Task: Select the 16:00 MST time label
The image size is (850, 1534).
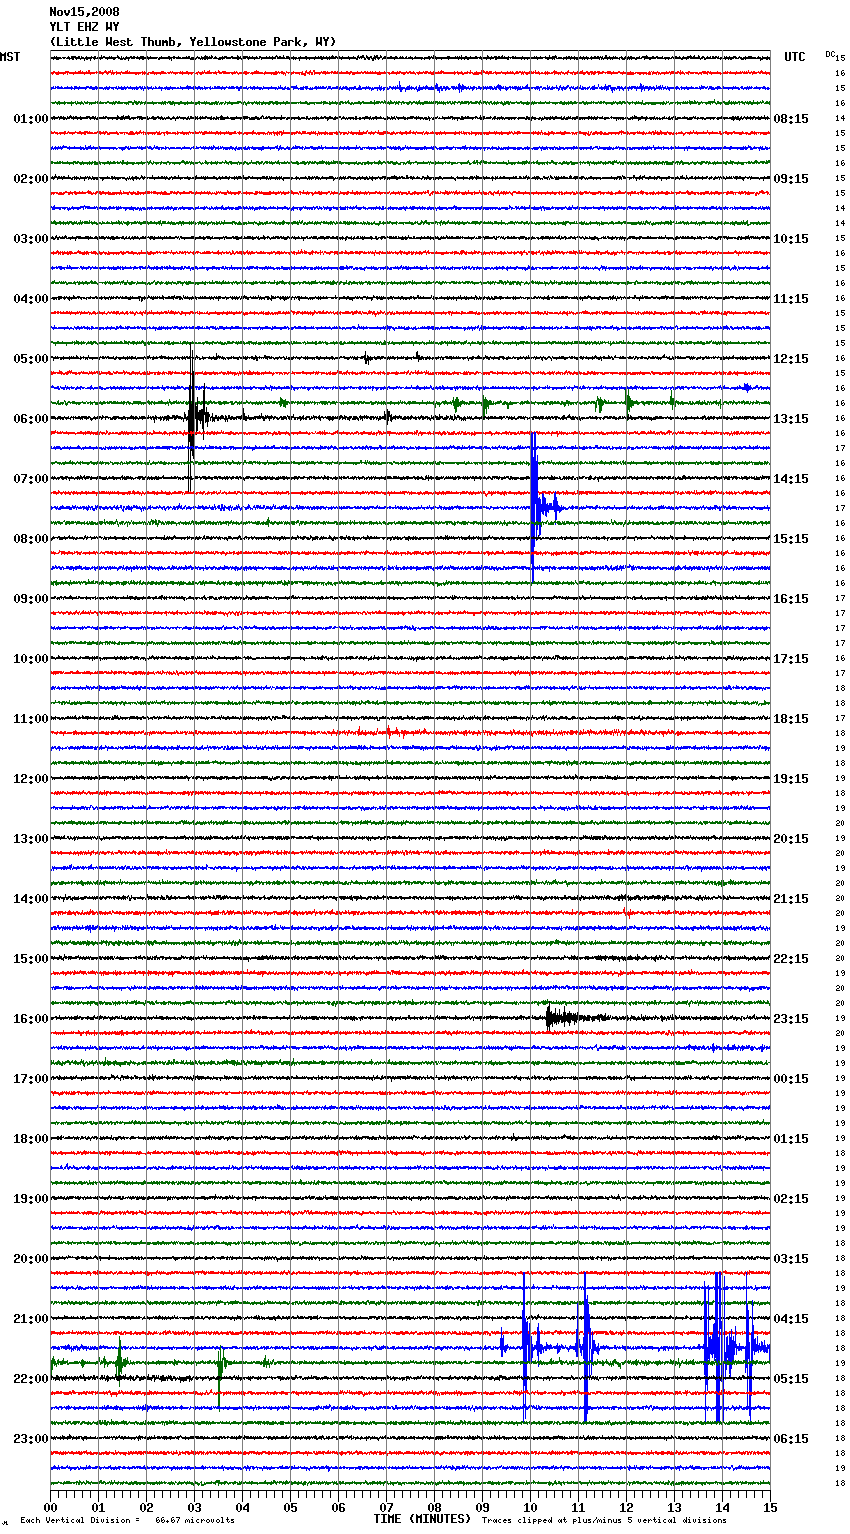Action: pyautogui.click(x=31, y=1019)
